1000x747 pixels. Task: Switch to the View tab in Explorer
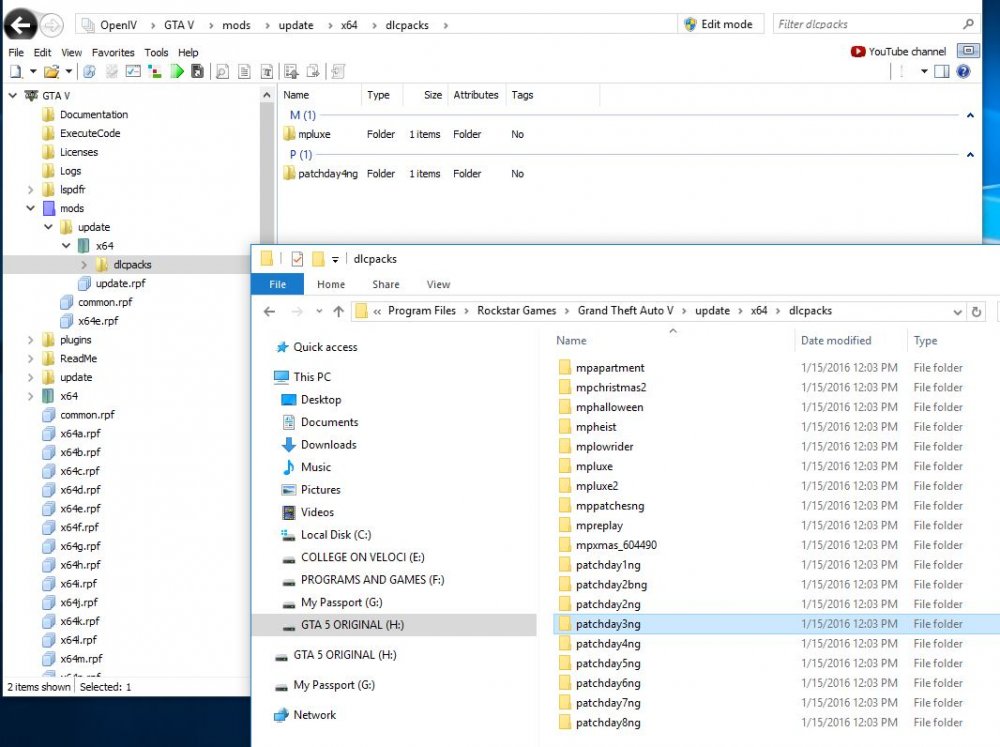[438, 284]
